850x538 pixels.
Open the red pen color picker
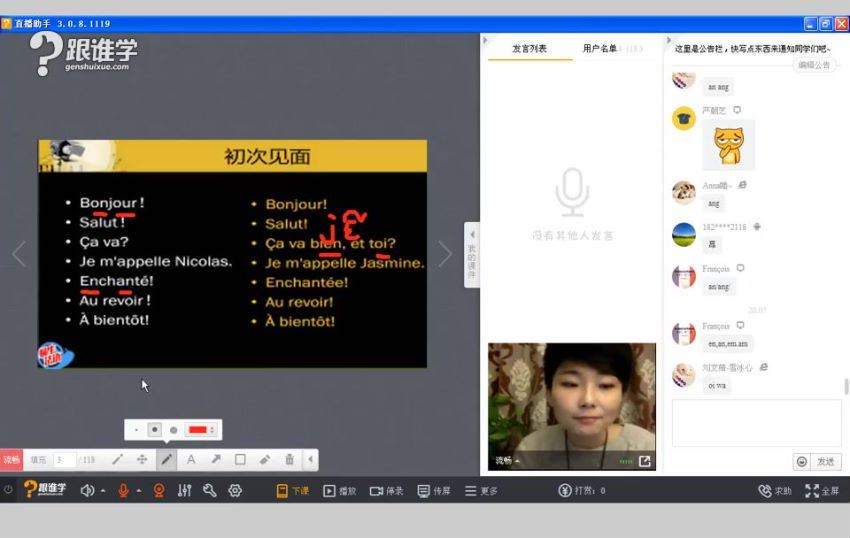coord(201,430)
